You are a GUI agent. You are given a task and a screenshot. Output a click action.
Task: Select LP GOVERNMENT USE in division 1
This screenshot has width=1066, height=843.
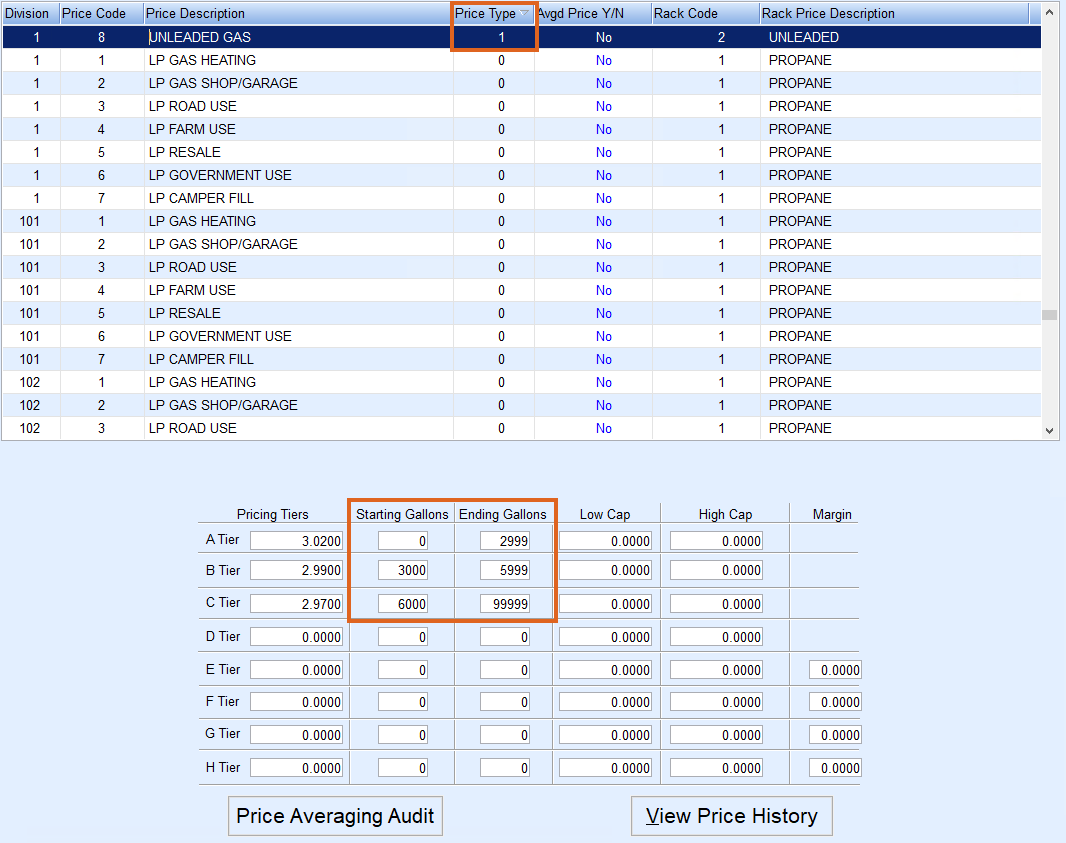pos(521,175)
